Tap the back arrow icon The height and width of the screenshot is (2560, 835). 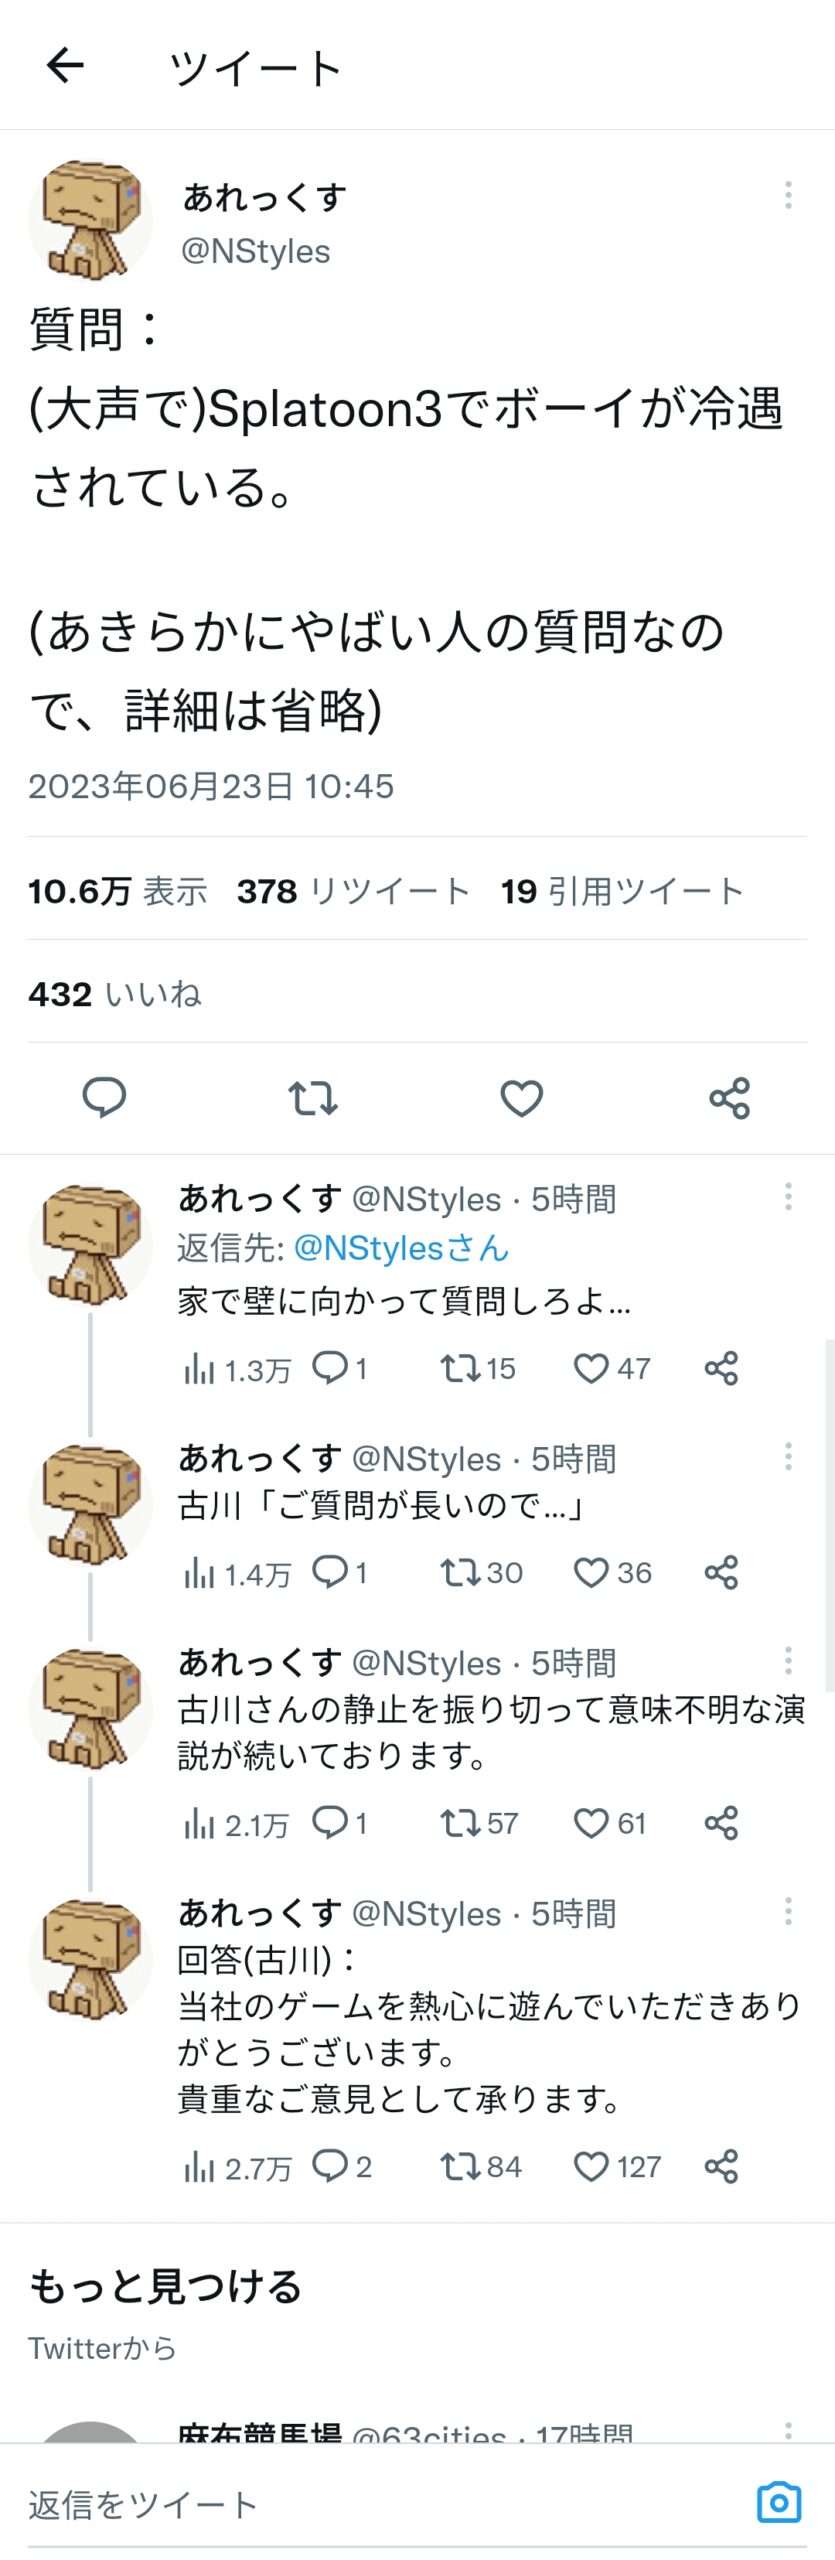[x=66, y=66]
